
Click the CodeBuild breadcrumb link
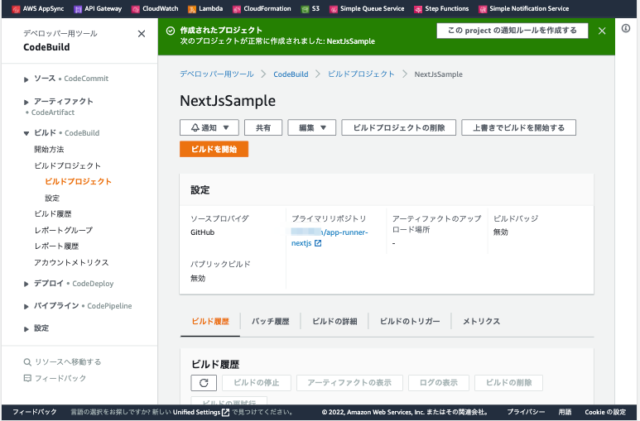coord(291,74)
